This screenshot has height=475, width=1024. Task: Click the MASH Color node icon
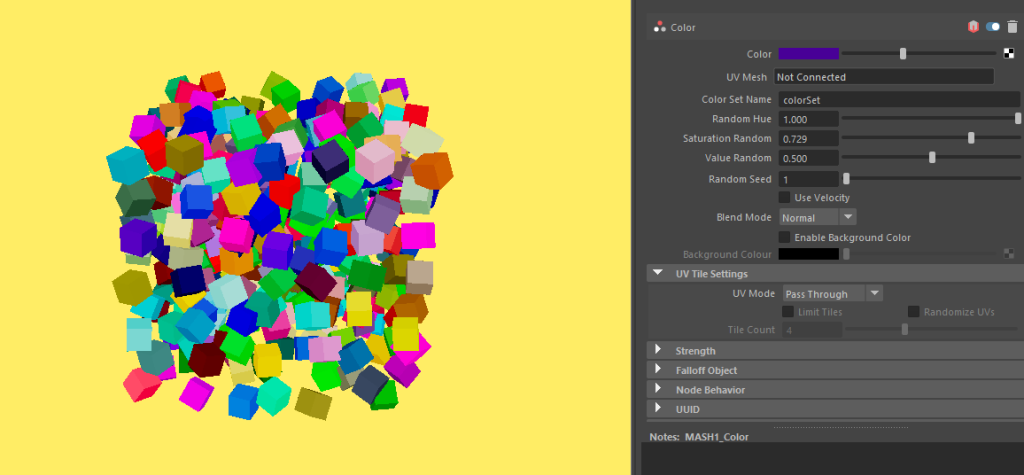pyautogui.click(x=659, y=28)
